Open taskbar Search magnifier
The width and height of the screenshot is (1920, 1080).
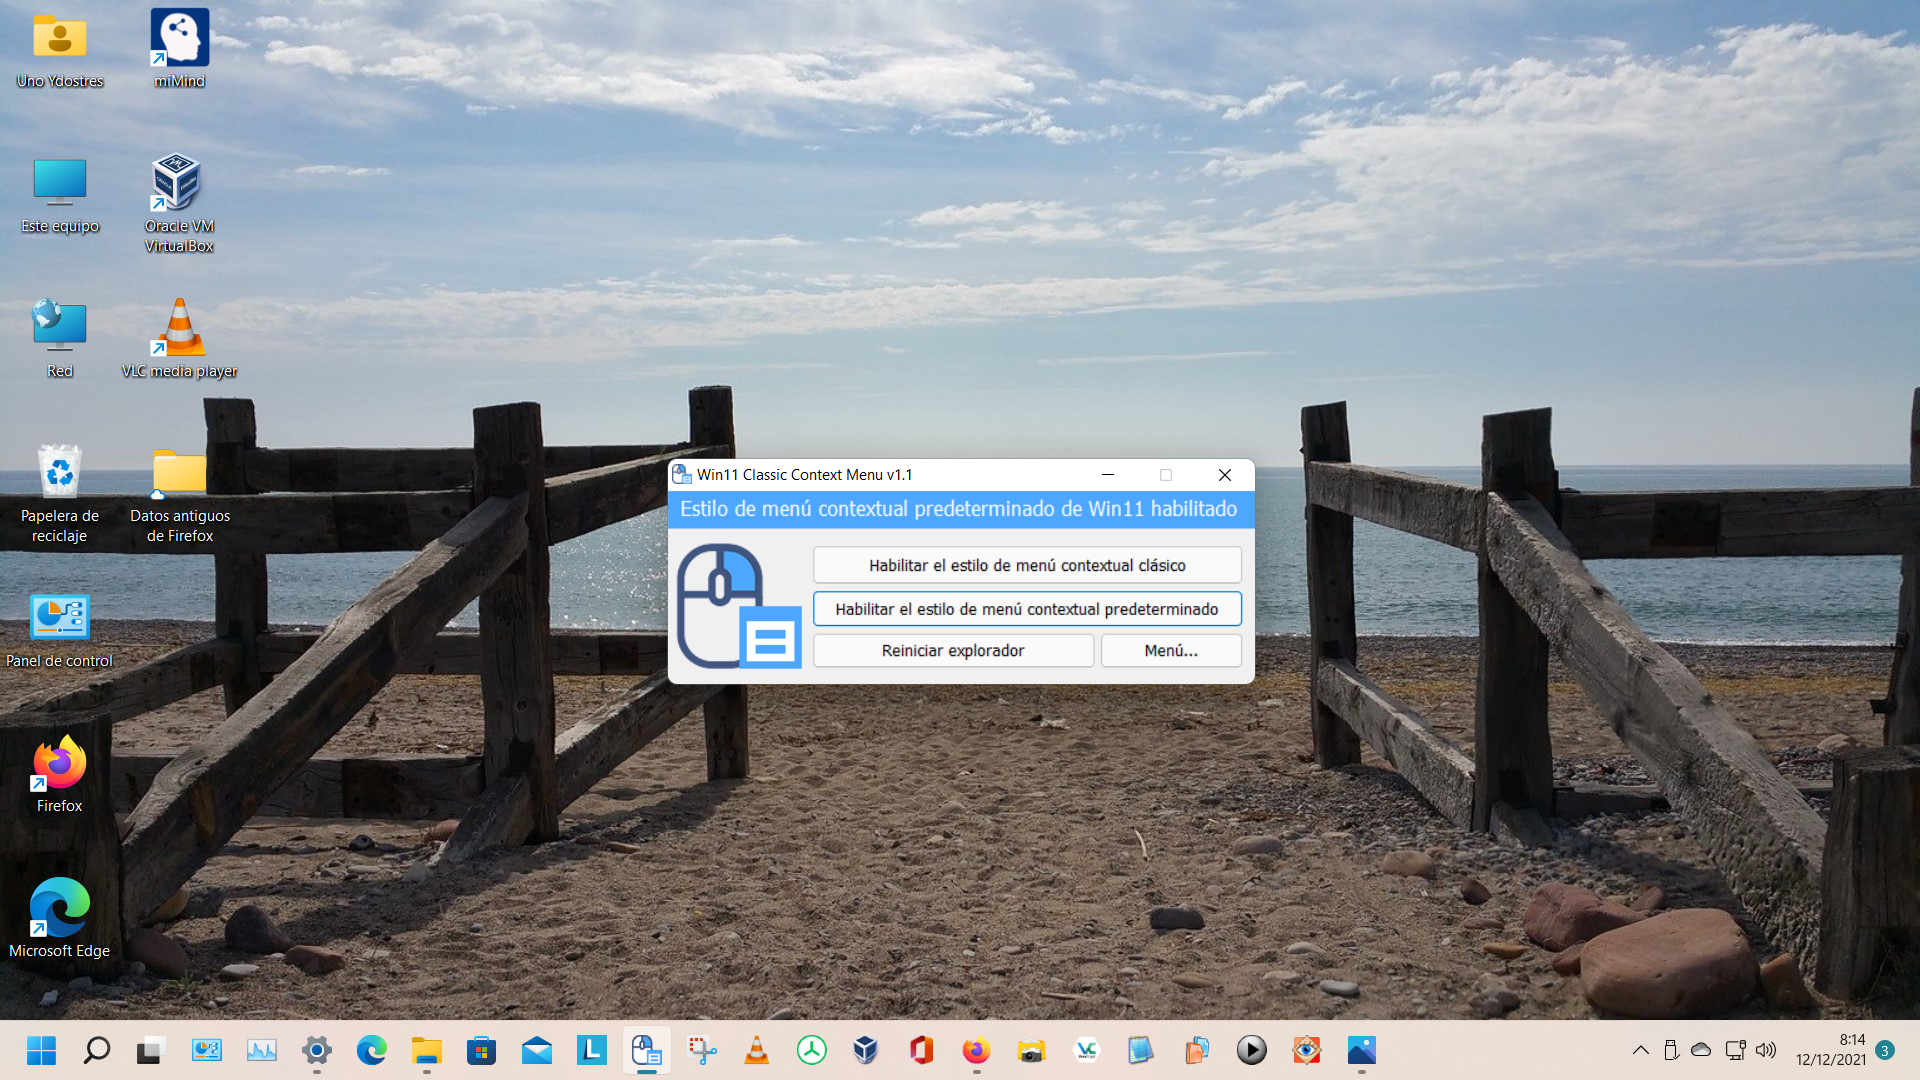pyautogui.click(x=97, y=1050)
